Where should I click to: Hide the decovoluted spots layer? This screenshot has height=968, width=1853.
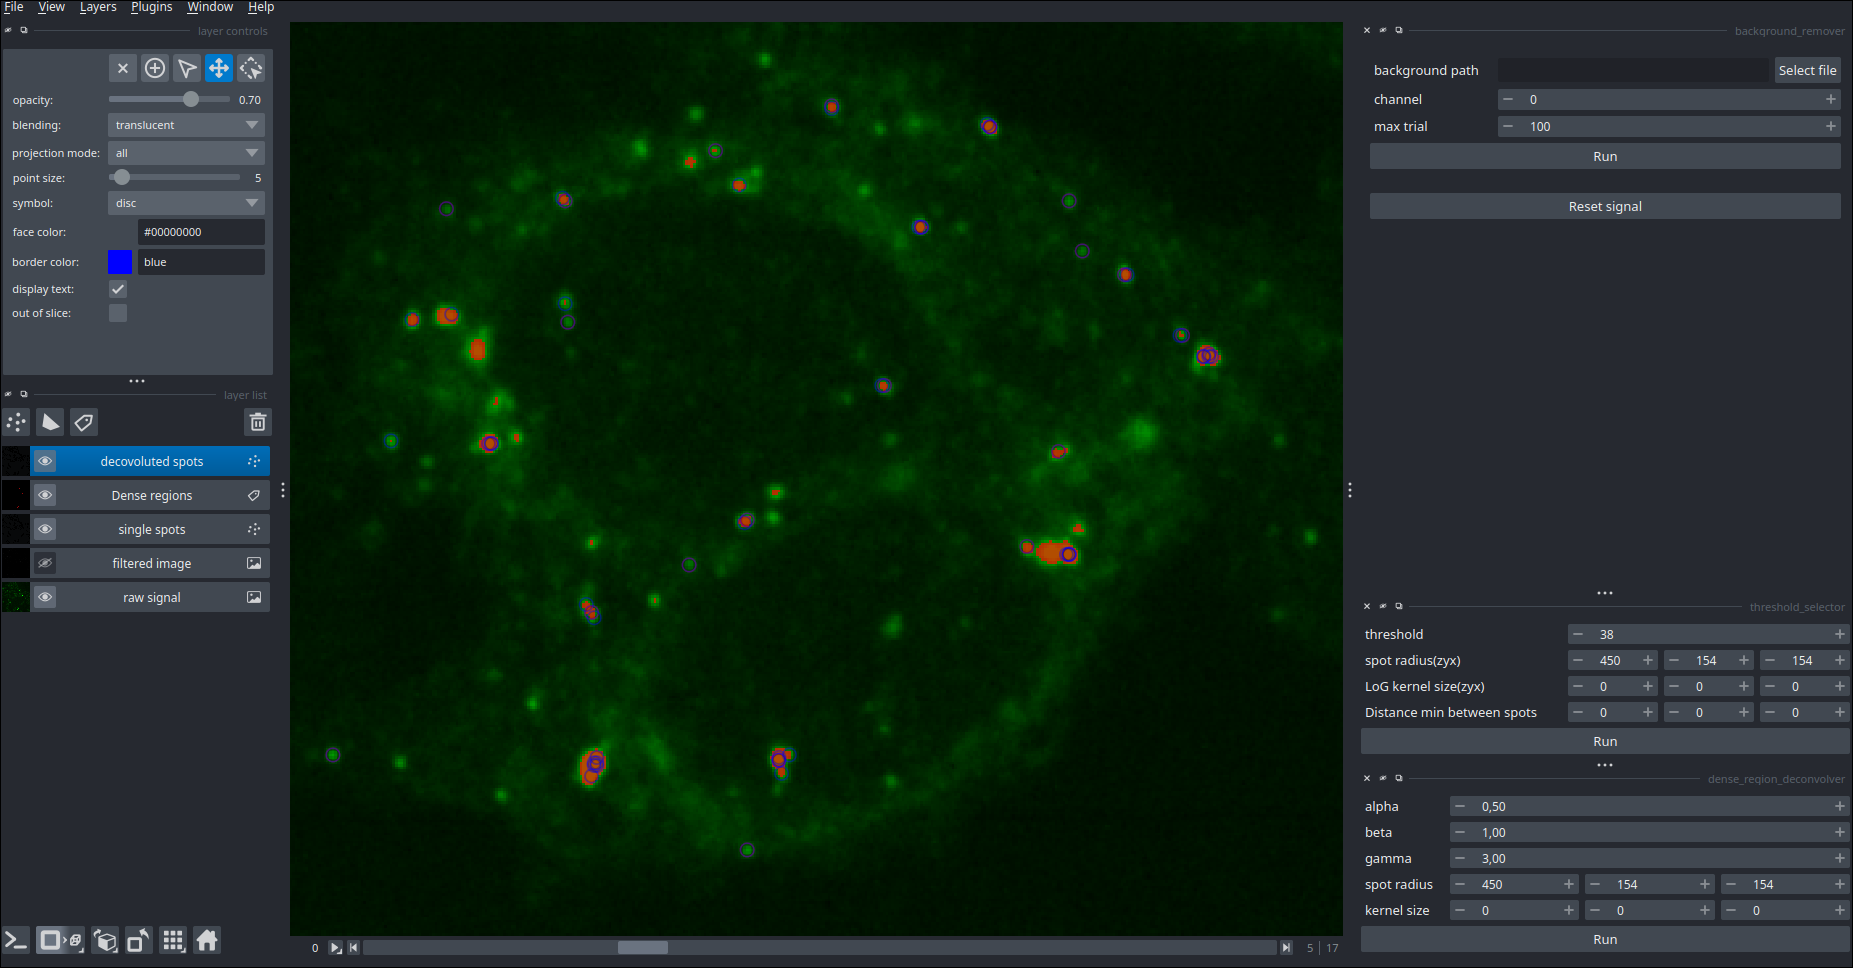pyautogui.click(x=45, y=461)
